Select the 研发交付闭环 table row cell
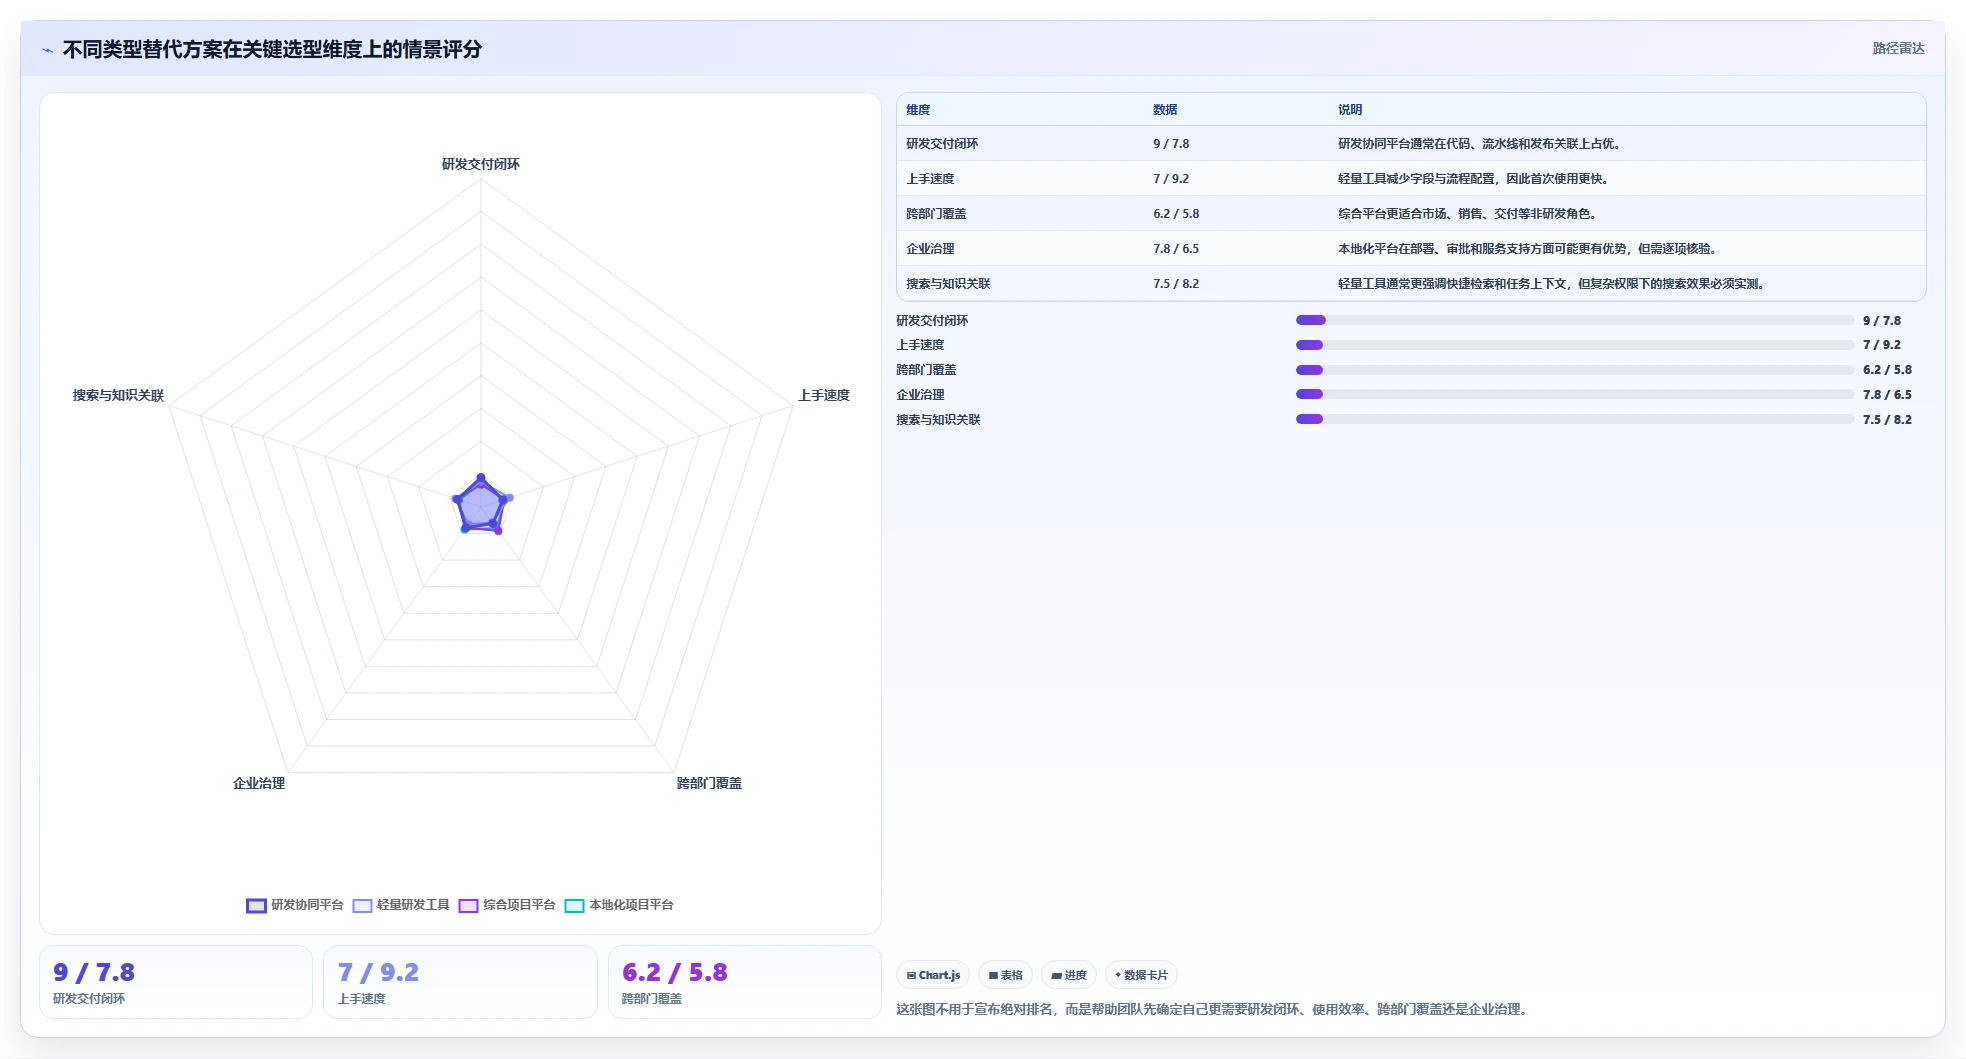This screenshot has width=1966, height=1059. pos(942,144)
